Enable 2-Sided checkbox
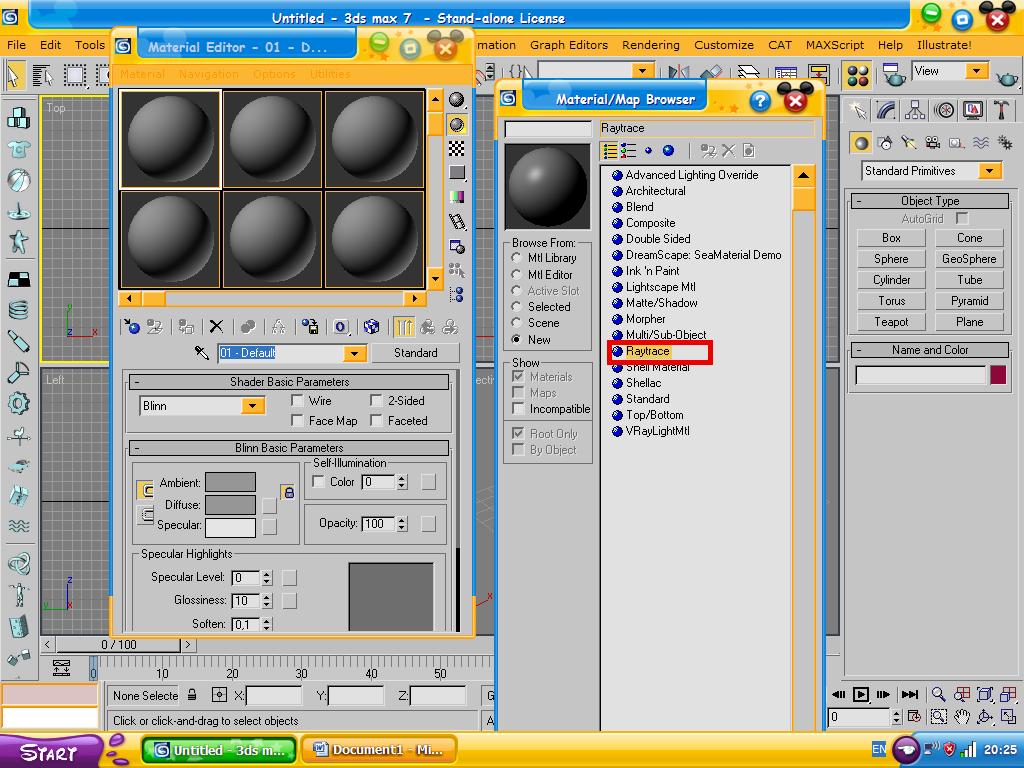Screen dimensions: 1024x768 click(376, 400)
